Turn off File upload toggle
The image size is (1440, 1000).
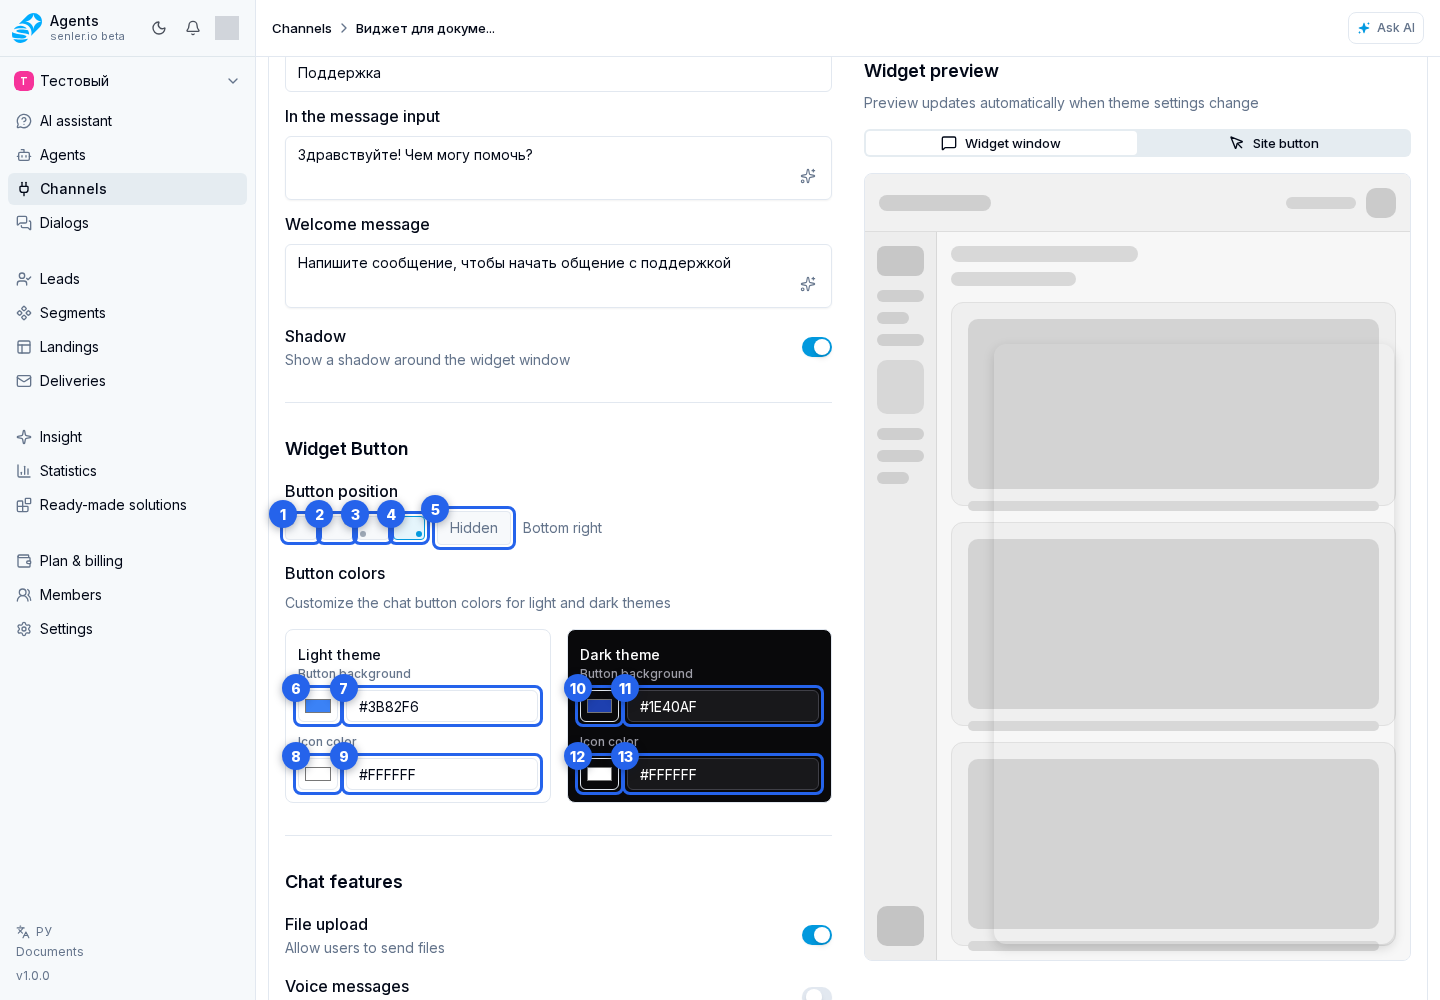(x=817, y=935)
